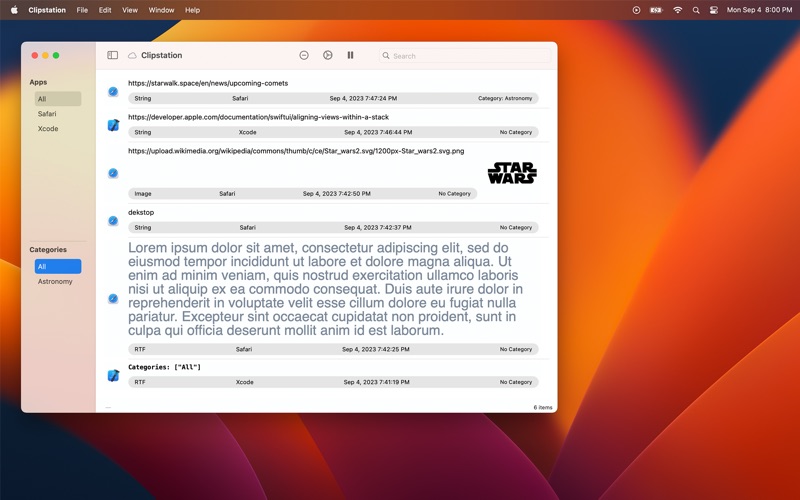Click the circled play icon in the toolbar
This screenshot has height=500, width=800.
pos(328,55)
